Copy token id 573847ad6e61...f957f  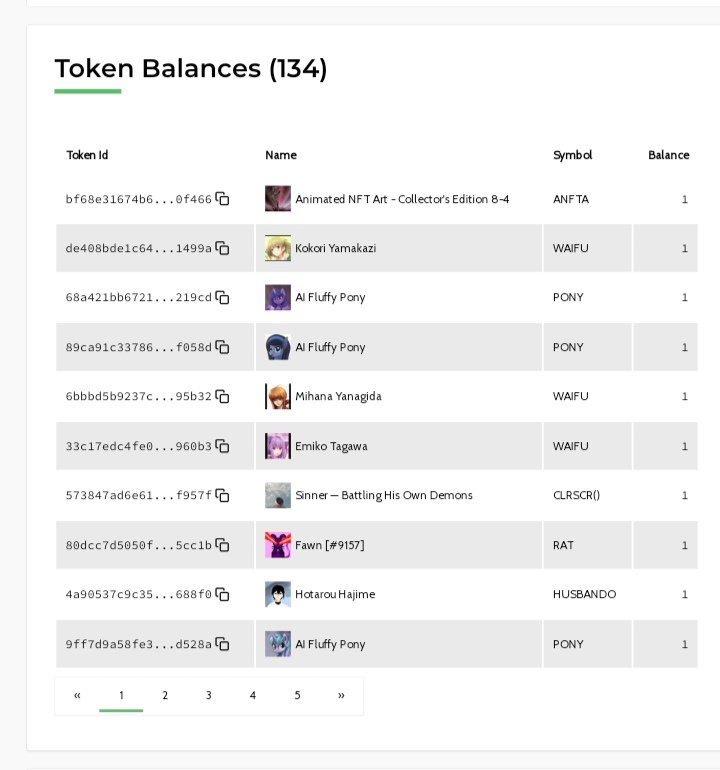coord(222,495)
